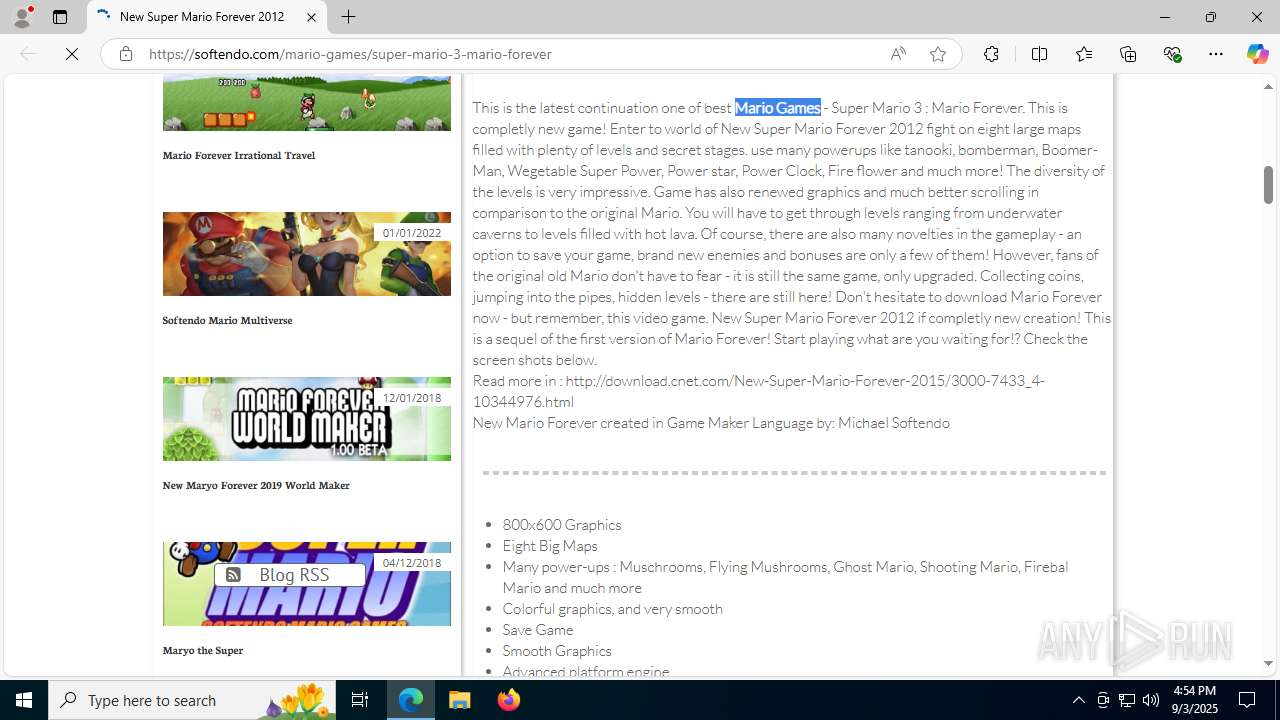This screenshot has height=720, width=1280.
Task: Show hidden system tray icons
Action: pos(1078,700)
